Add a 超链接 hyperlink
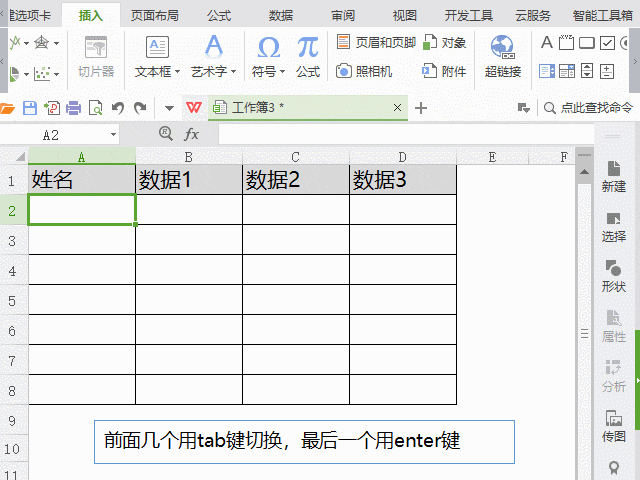640x480 pixels. 503,56
